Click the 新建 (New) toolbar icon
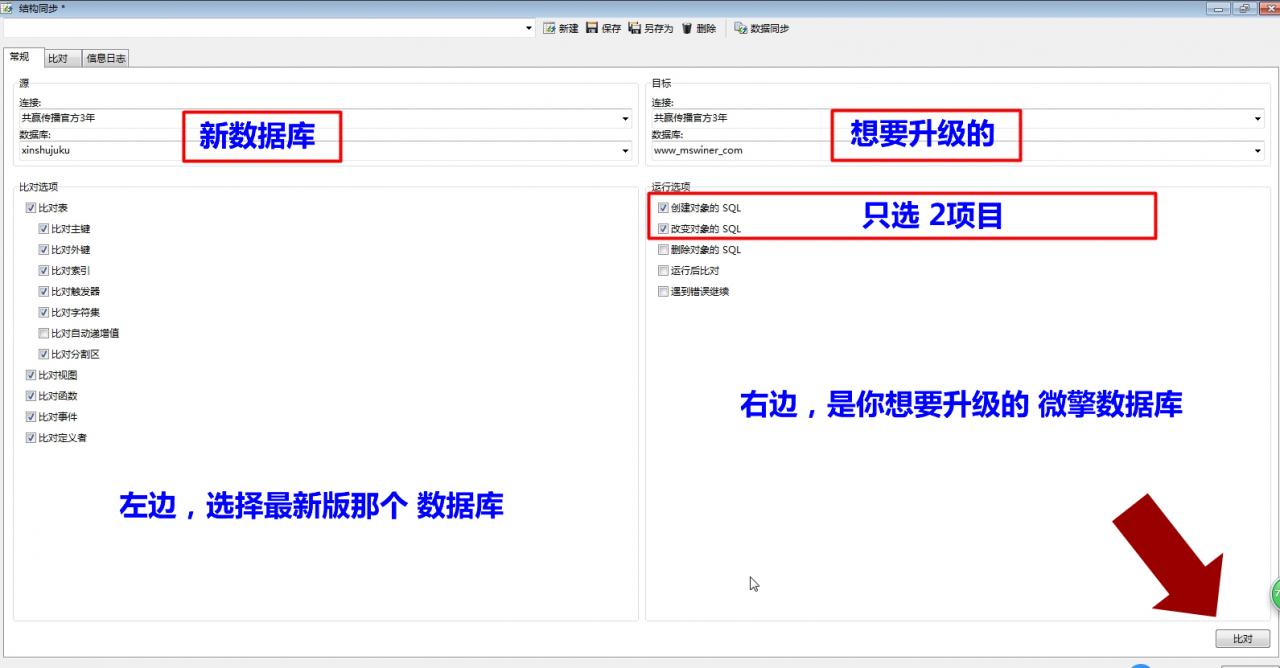 550,28
